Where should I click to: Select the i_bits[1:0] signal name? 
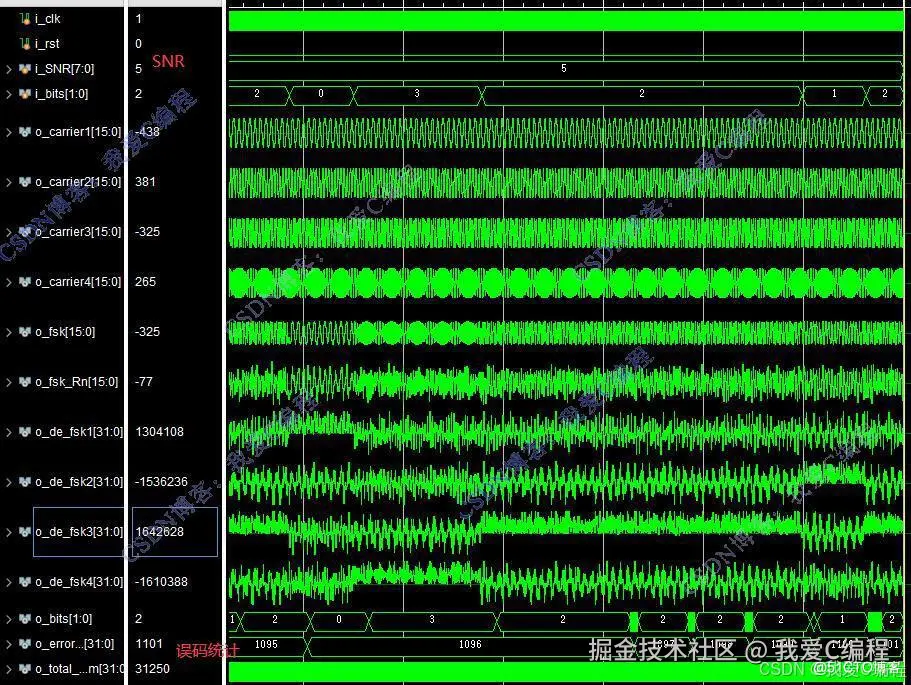coord(62,94)
